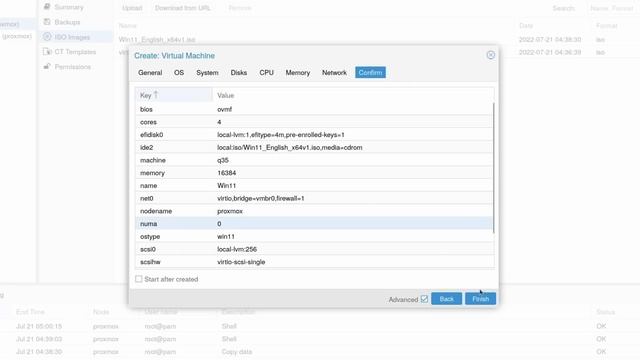Click Finish to create the VM
Screen dimensions: 640x360
point(480,299)
